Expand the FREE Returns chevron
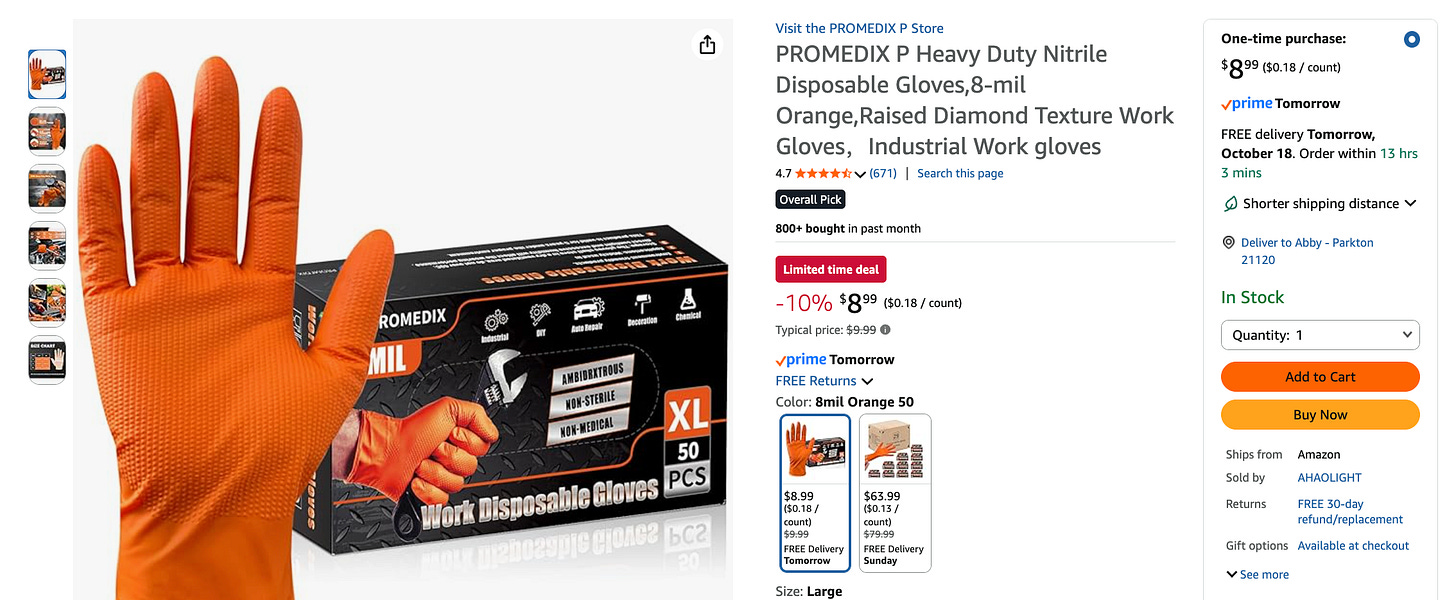The width and height of the screenshot is (1456, 600). 867,381
